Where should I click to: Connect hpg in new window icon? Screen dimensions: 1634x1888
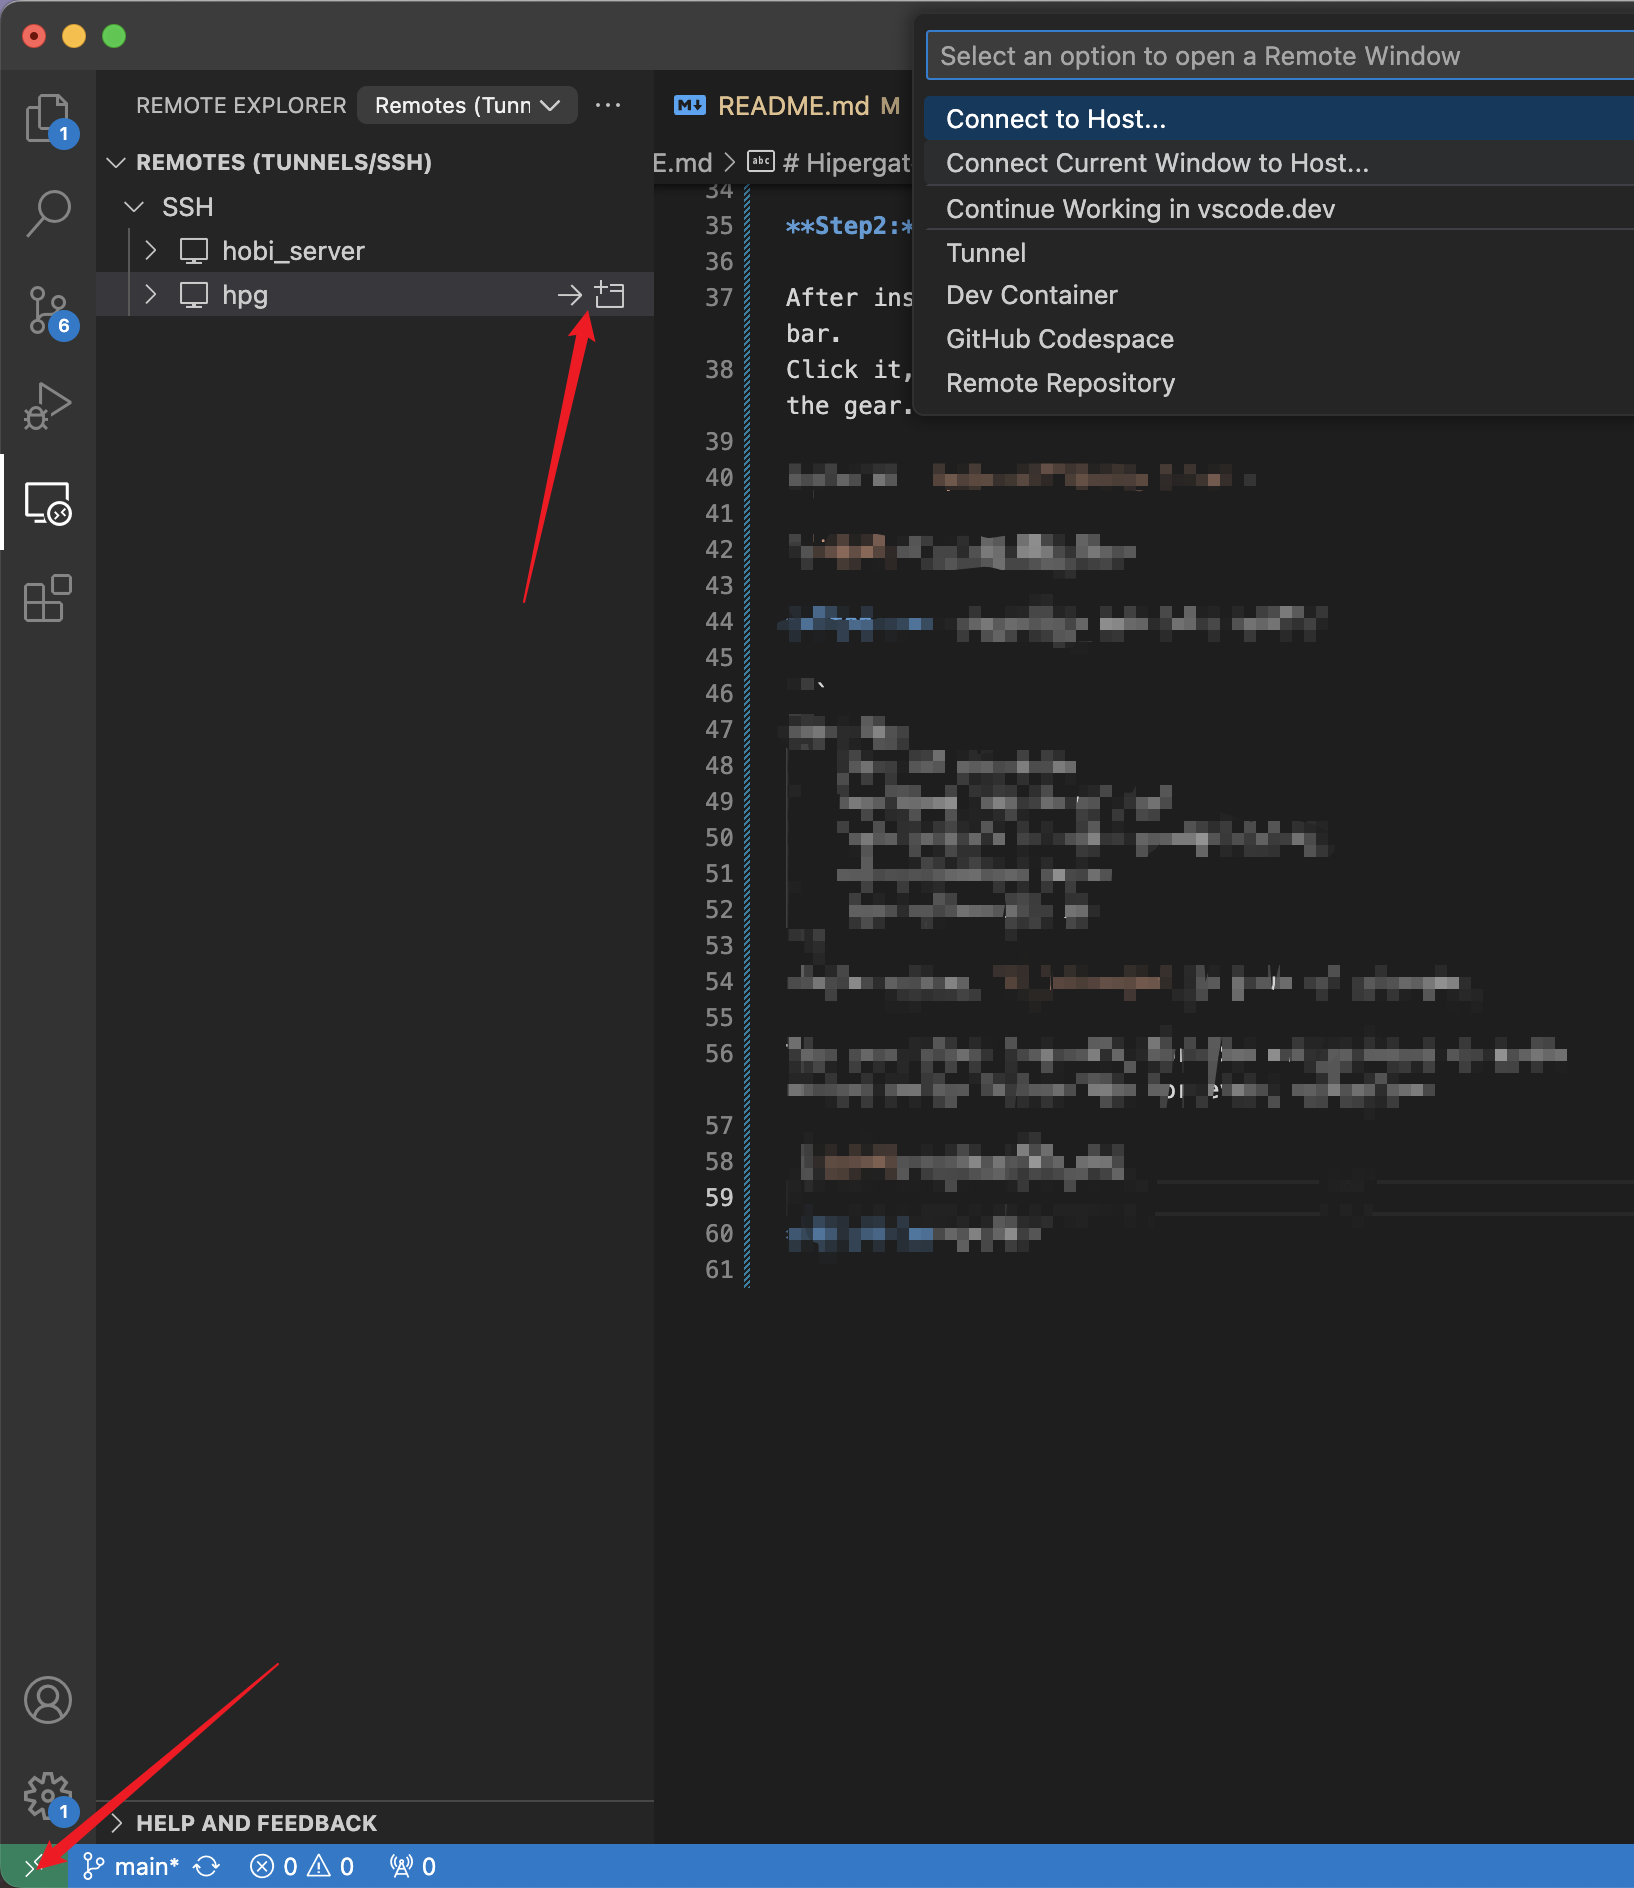point(609,295)
